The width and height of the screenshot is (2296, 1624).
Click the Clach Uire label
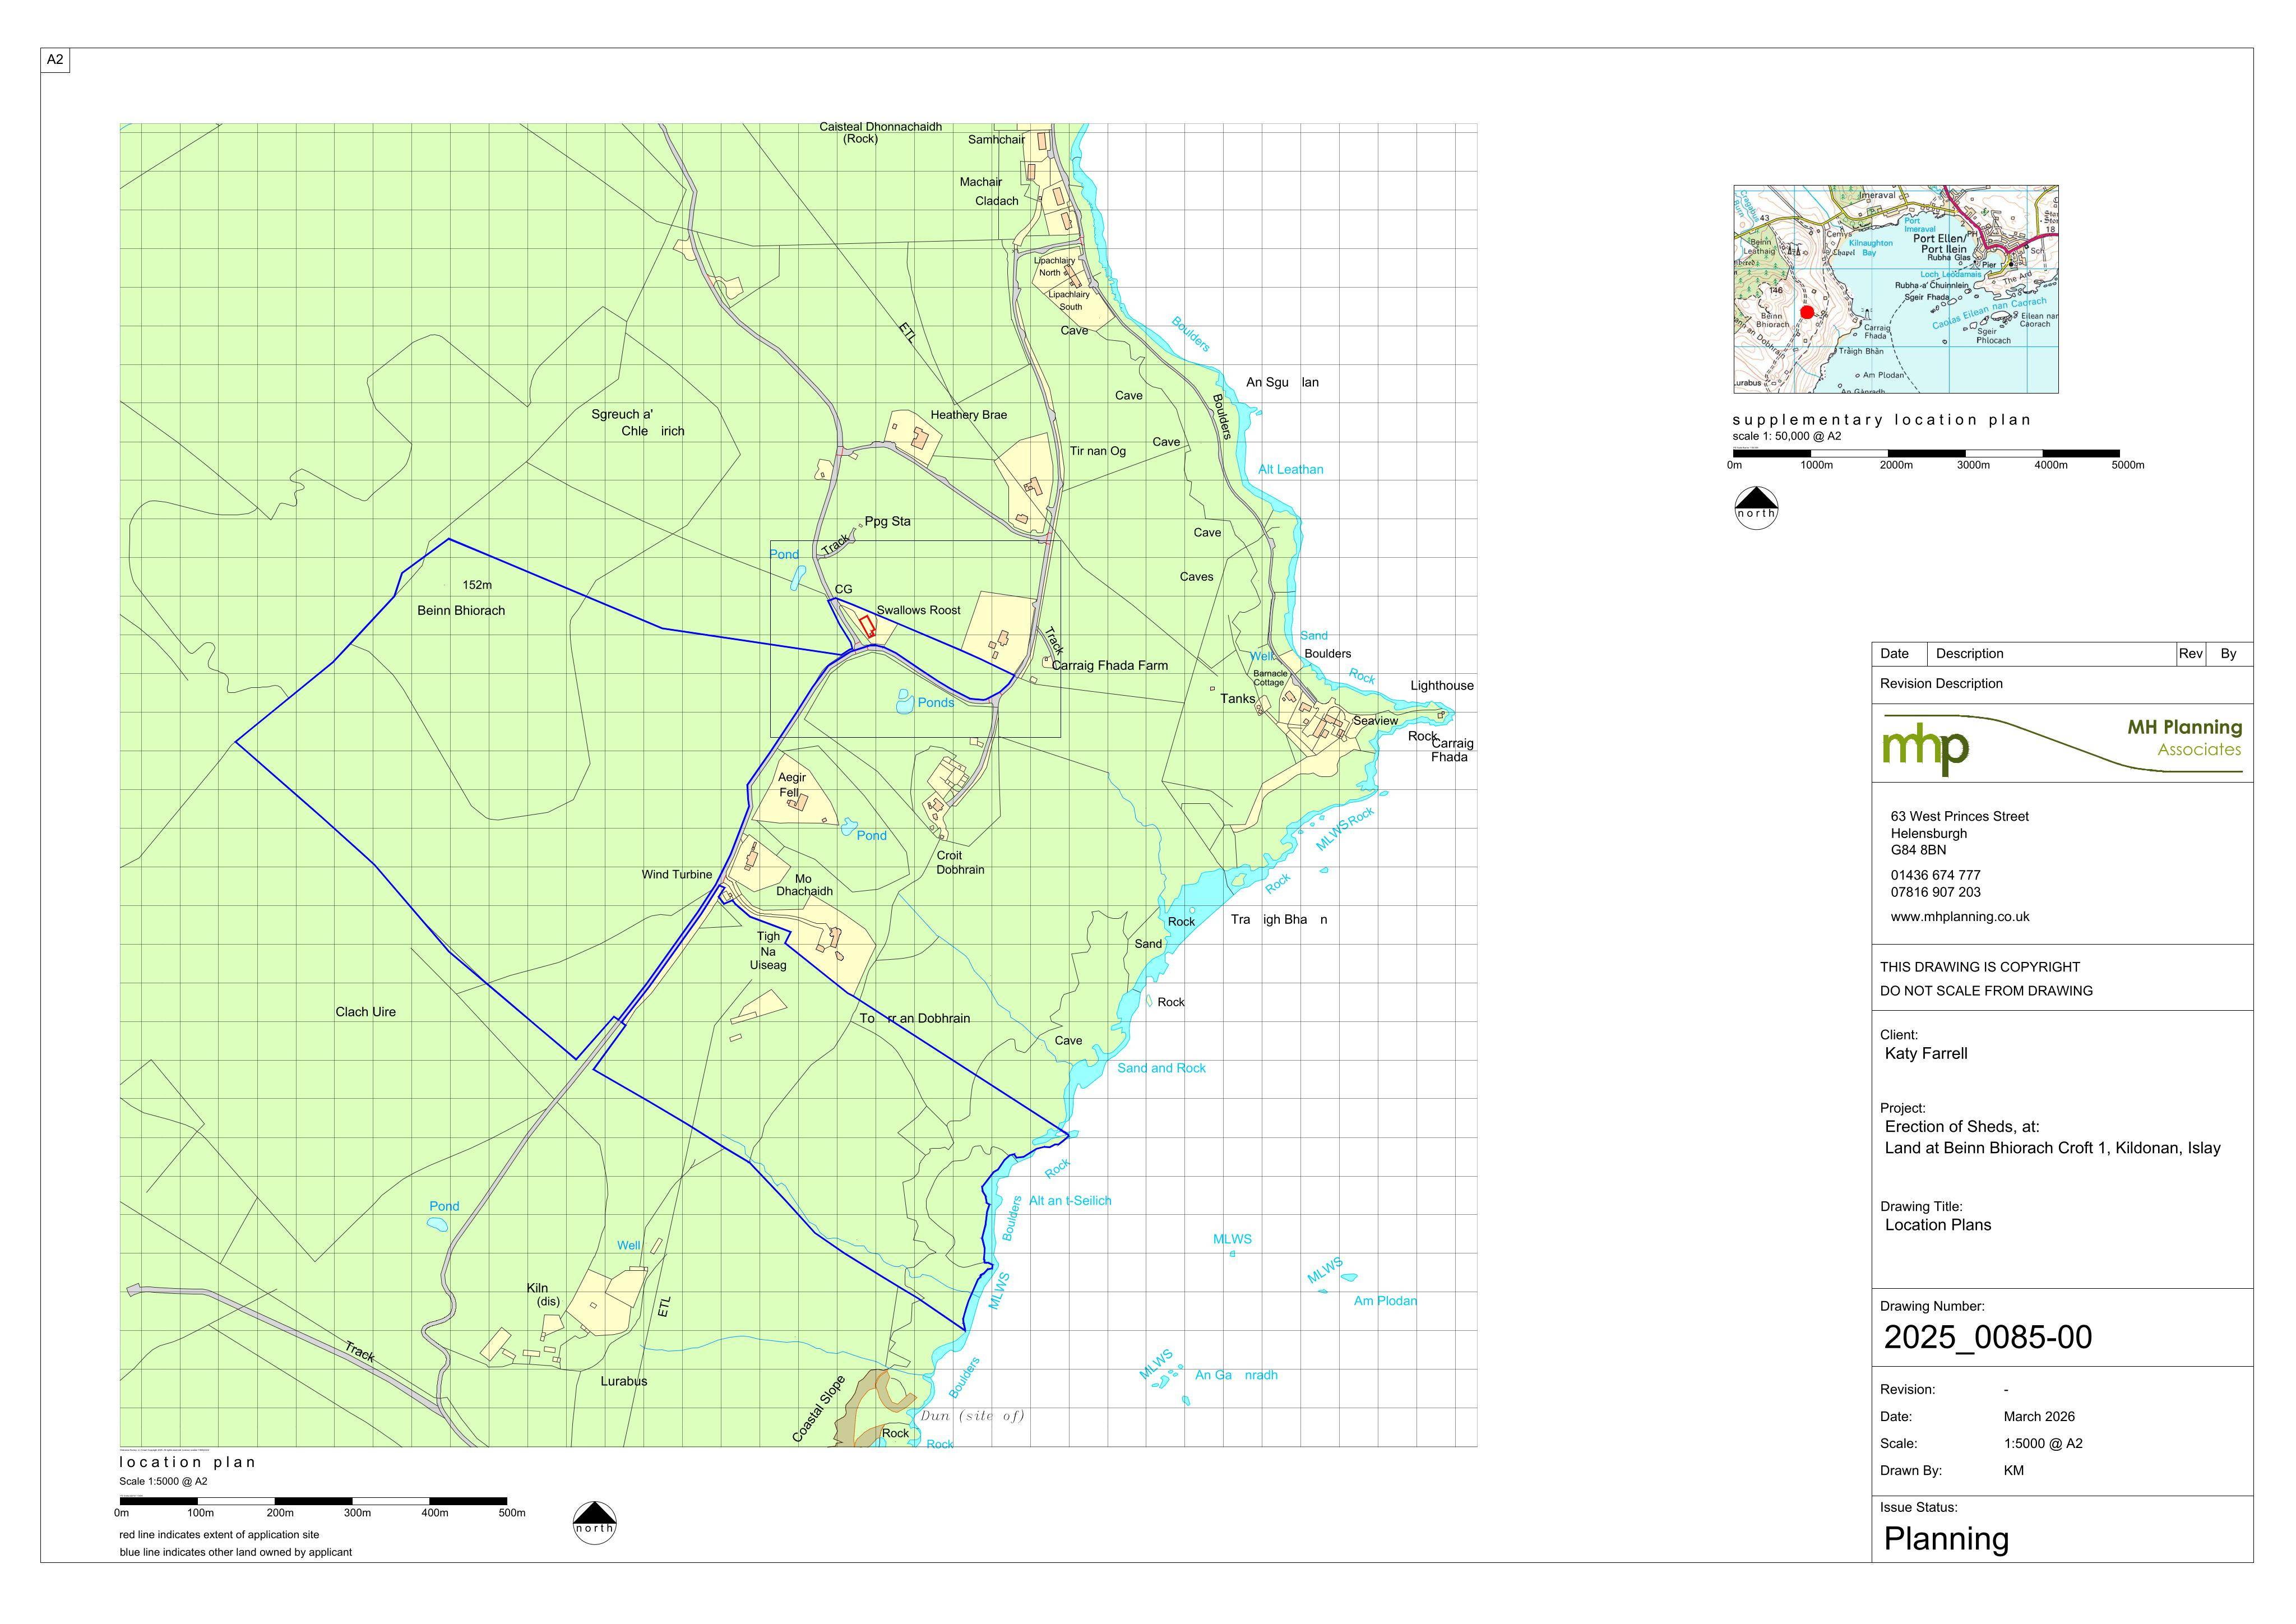366,1012
